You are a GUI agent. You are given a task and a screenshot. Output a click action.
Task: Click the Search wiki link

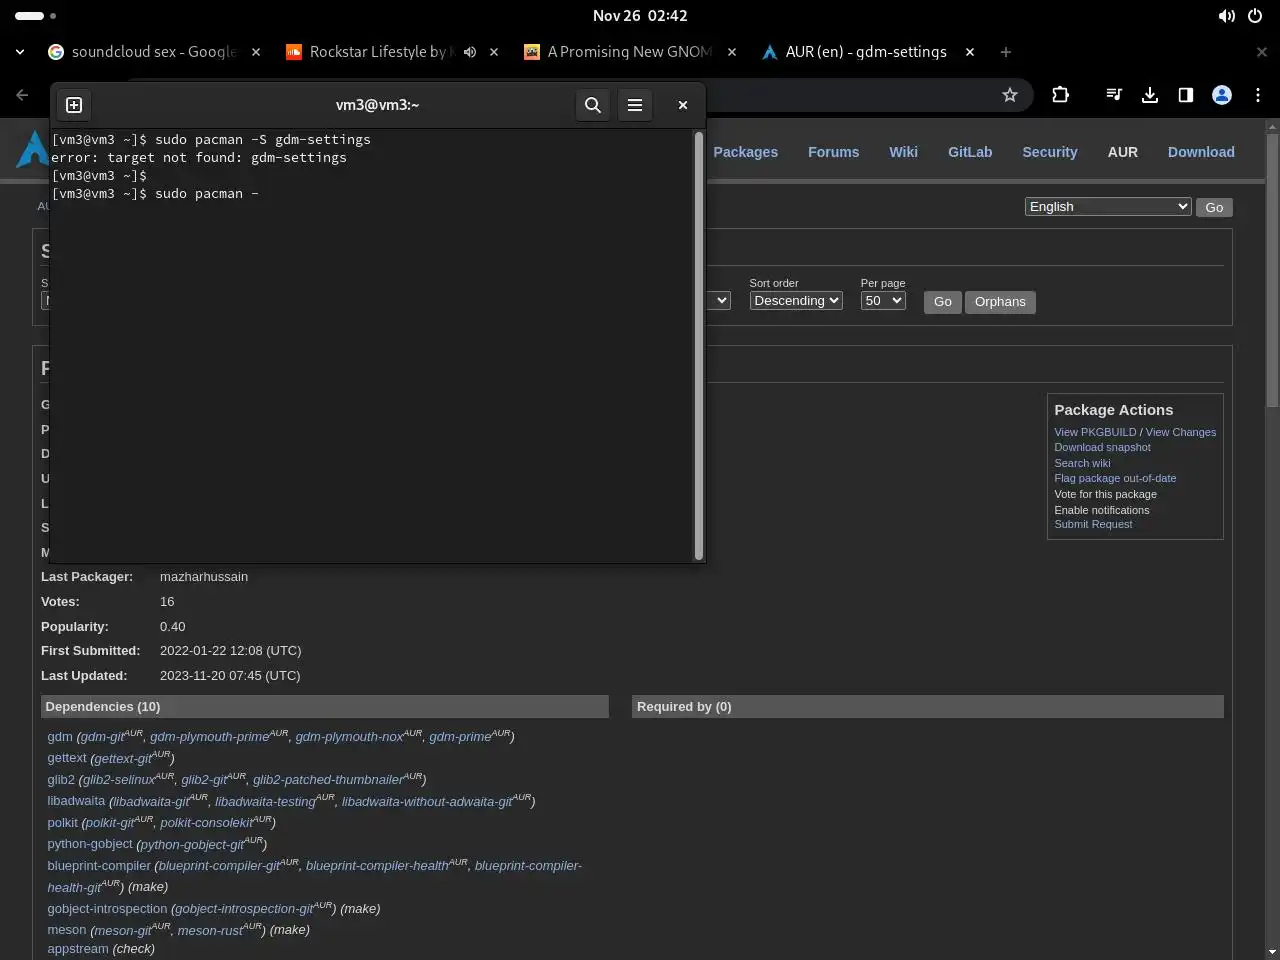(1082, 463)
